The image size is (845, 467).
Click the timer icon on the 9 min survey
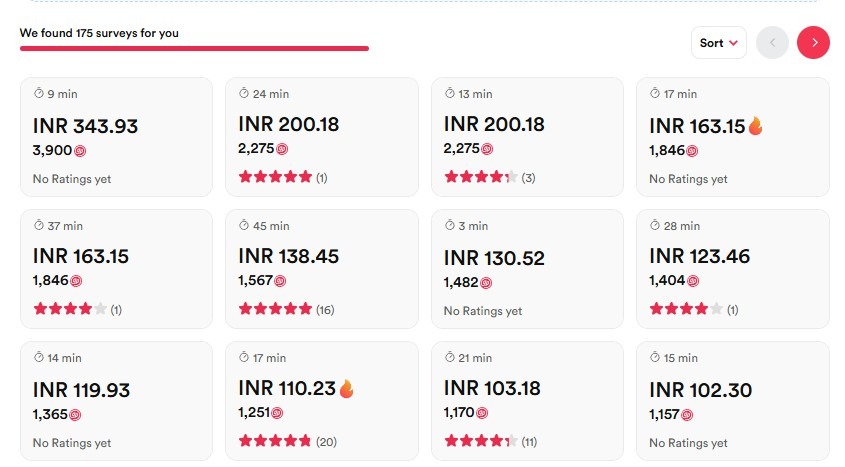point(39,93)
